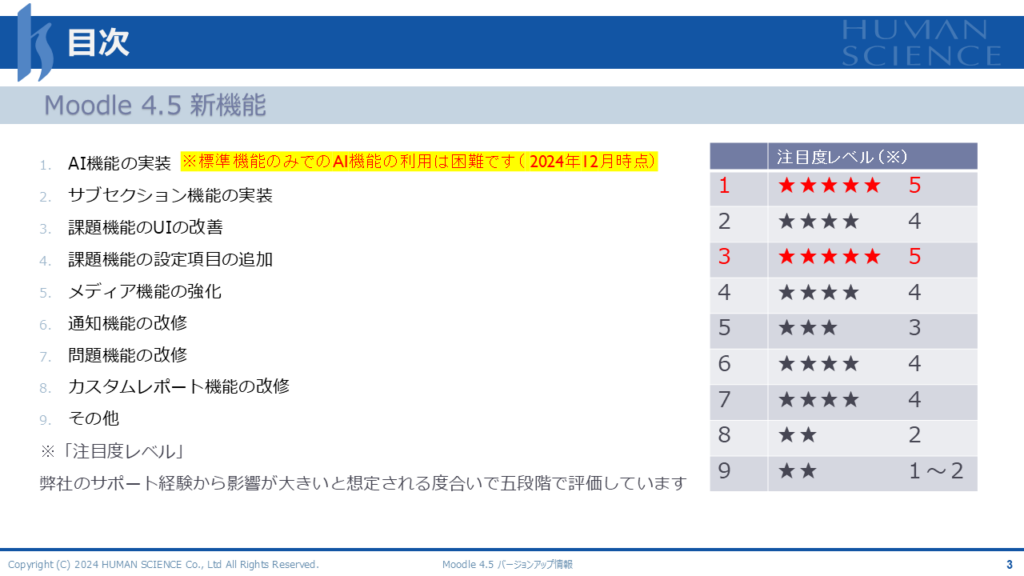Select the four stars in table row 7
The width and height of the screenshot is (1024, 576).
819,400
